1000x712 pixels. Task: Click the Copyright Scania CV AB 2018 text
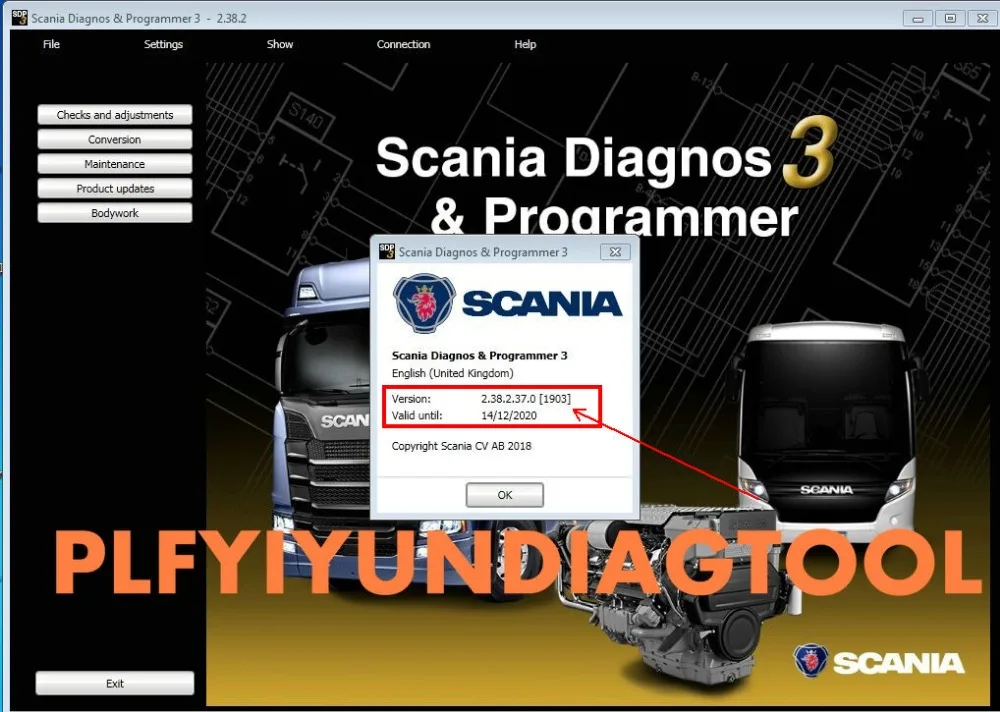461,446
